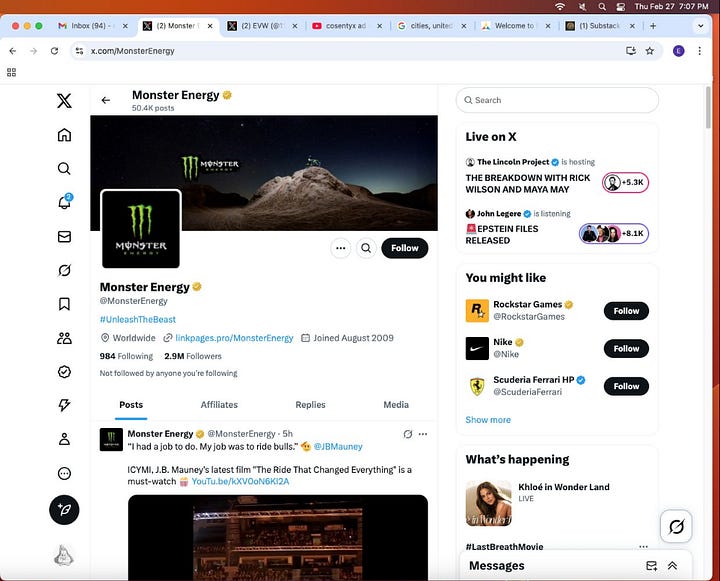Open linkpages.pro/MonsterEnergy link
Screen dimensions: 720x581
tap(234, 338)
